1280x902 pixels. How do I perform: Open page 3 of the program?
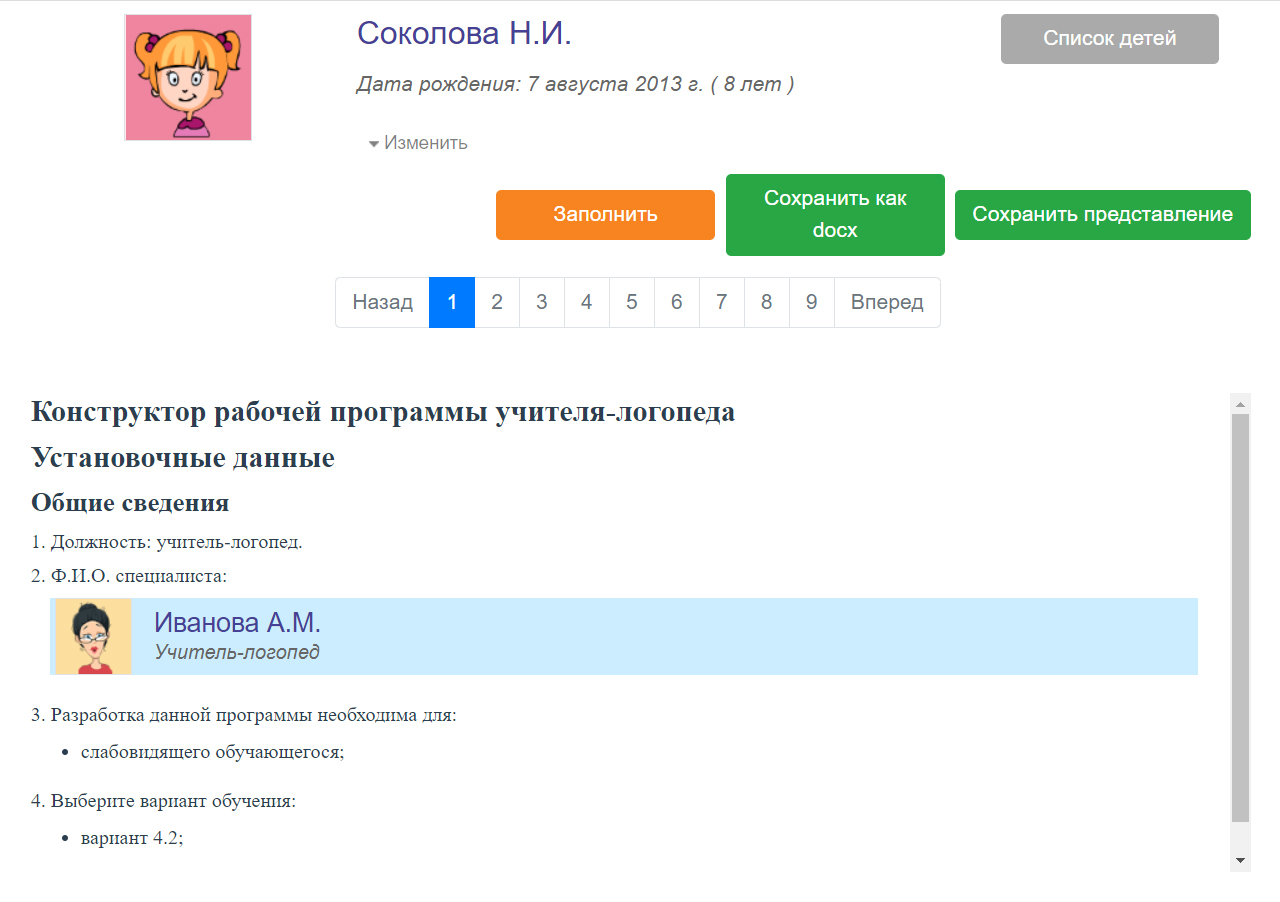coord(542,302)
